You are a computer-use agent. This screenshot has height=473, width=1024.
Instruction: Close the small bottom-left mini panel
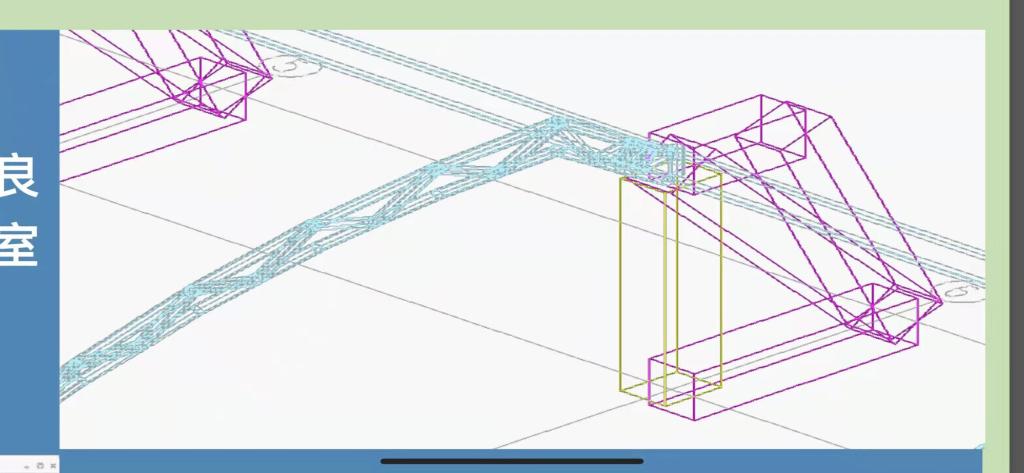click(x=52, y=466)
